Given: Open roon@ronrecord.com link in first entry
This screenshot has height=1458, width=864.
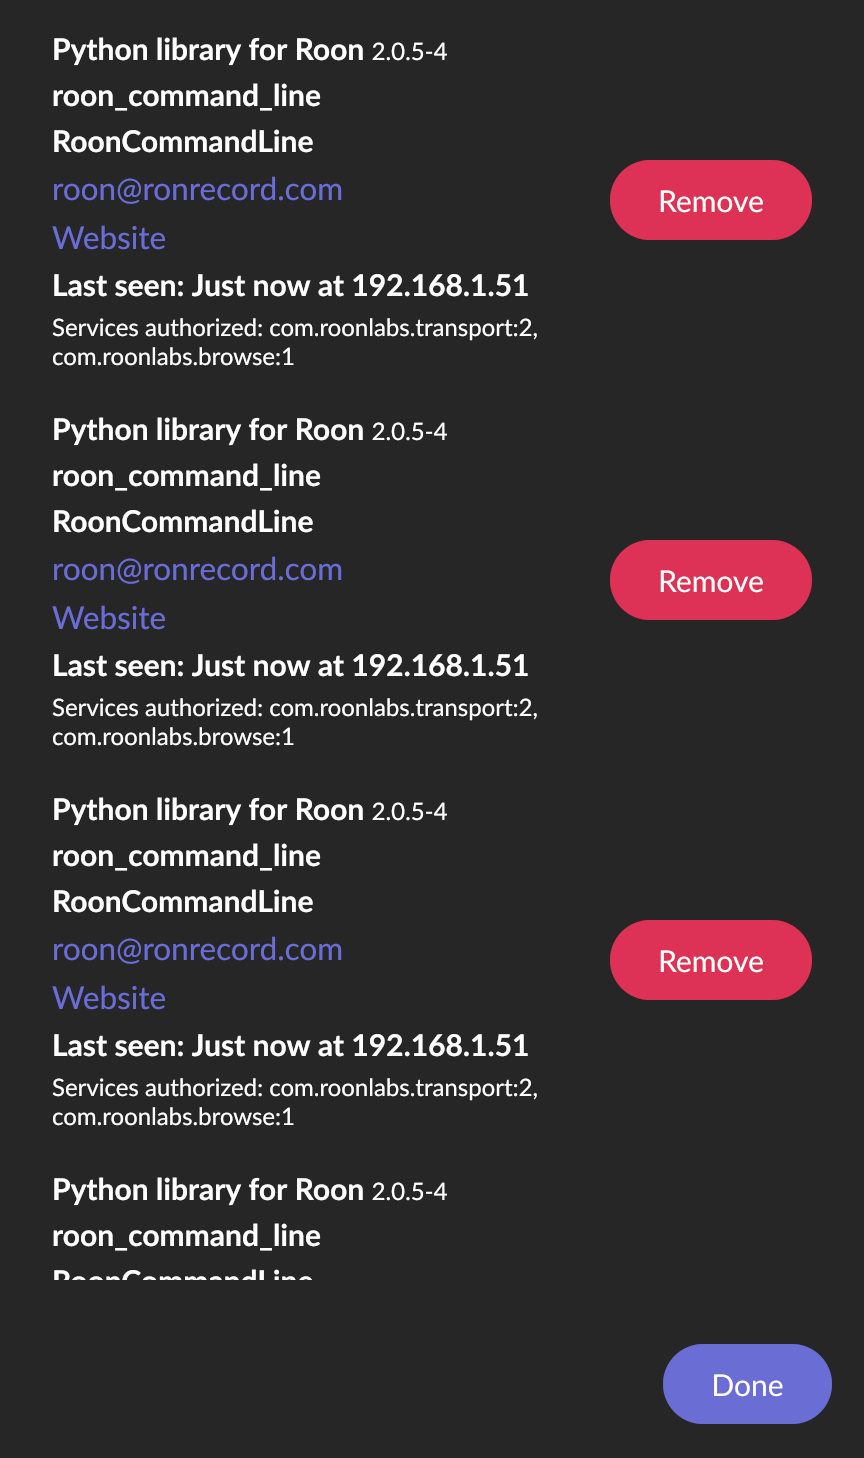Looking at the screenshot, I should tap(197, 190).
